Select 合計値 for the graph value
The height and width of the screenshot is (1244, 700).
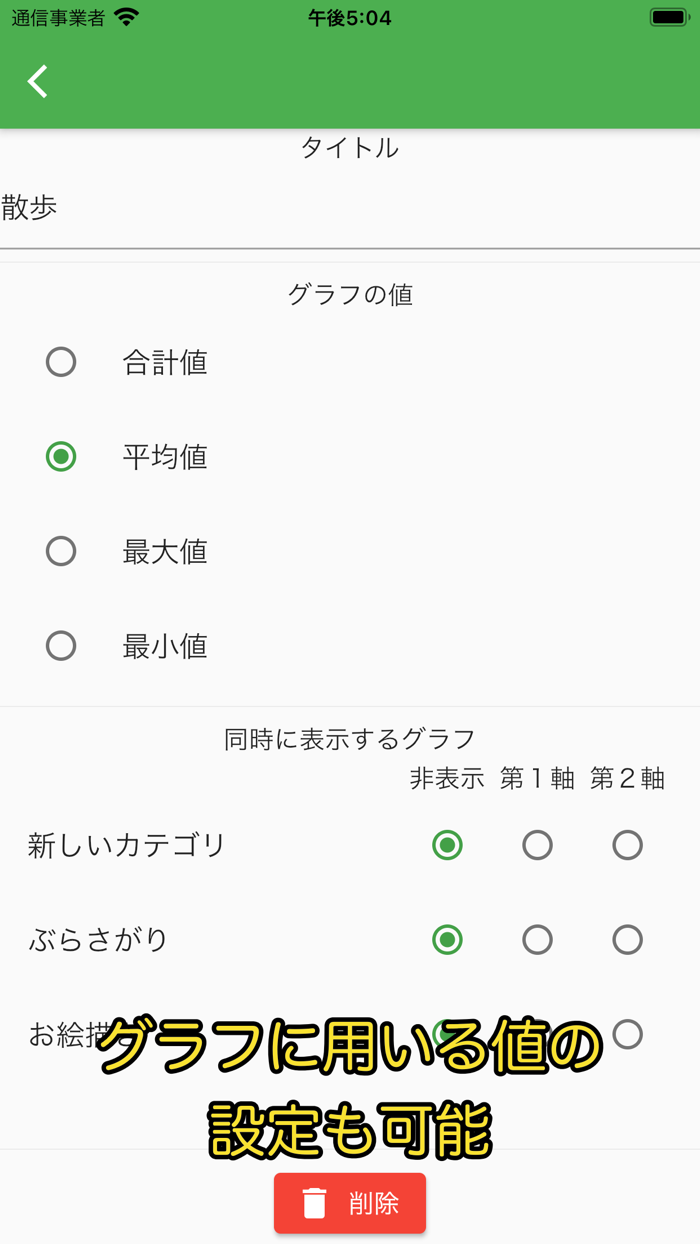tap(61, 362)
